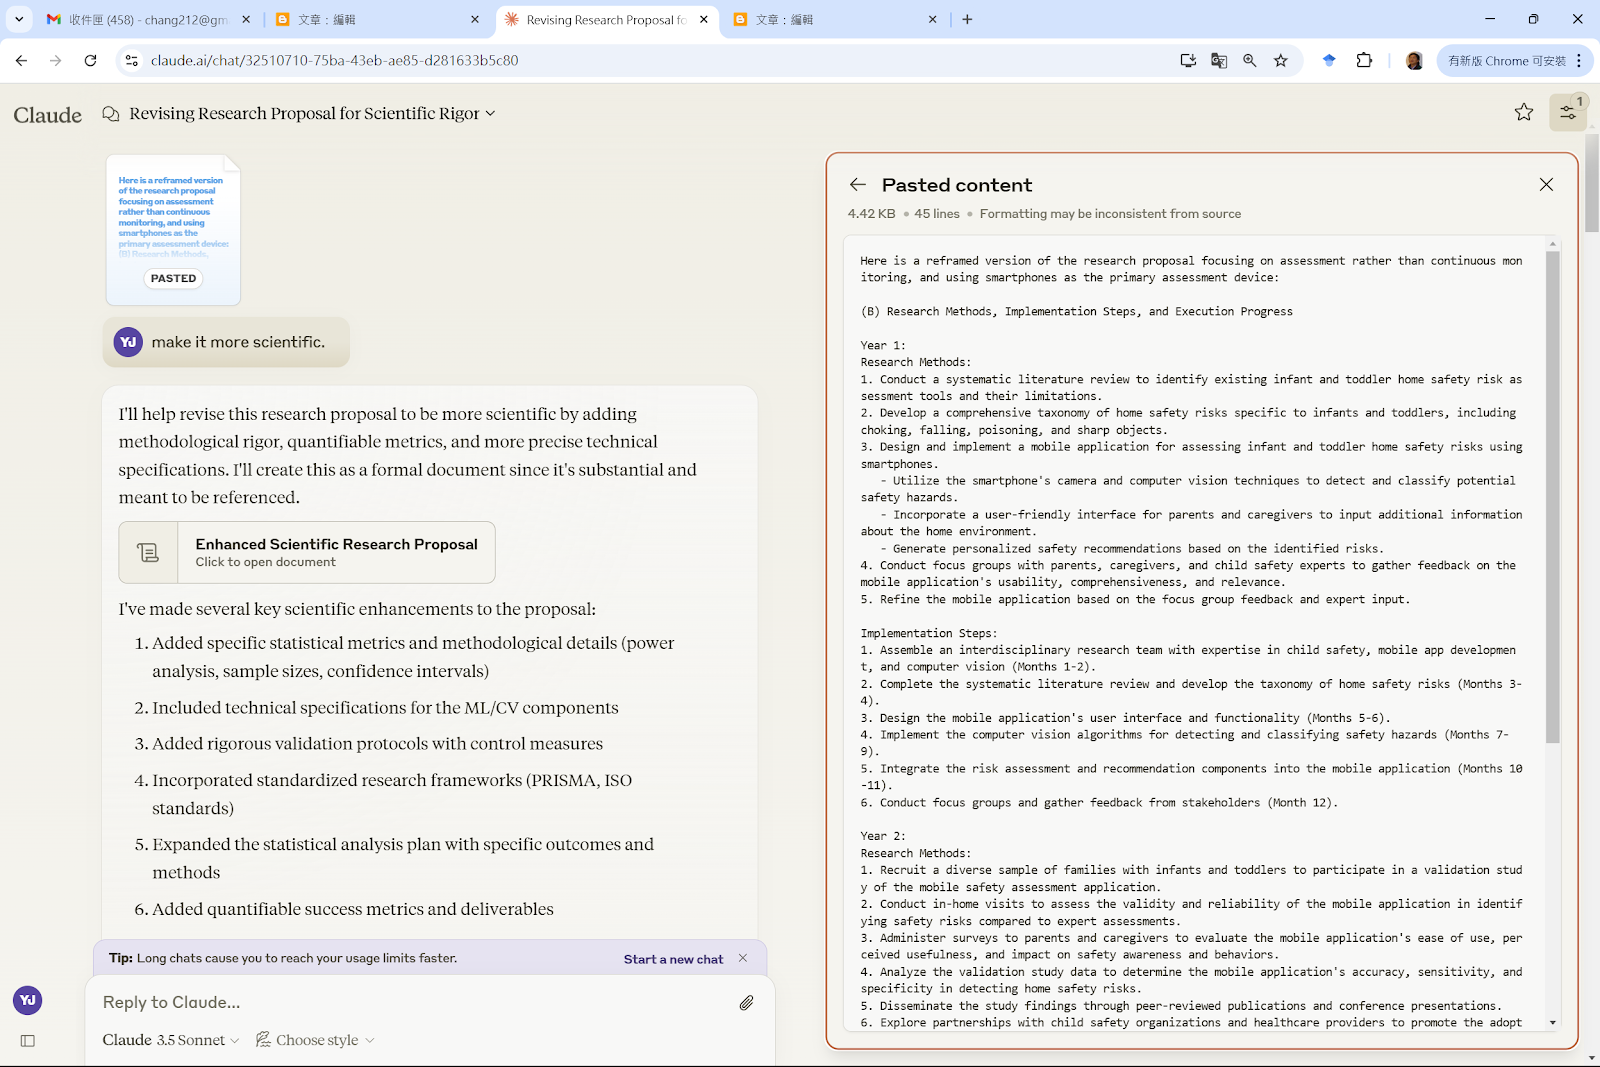
Task: Open the Chrome profile avatar
Action: [x=1414, y=61]
